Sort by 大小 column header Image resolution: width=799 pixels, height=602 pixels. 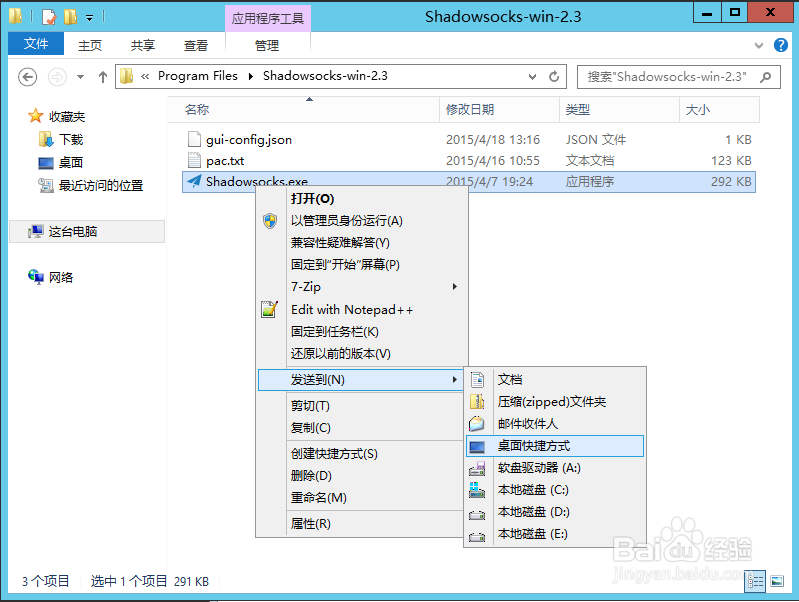coord(719,110)
